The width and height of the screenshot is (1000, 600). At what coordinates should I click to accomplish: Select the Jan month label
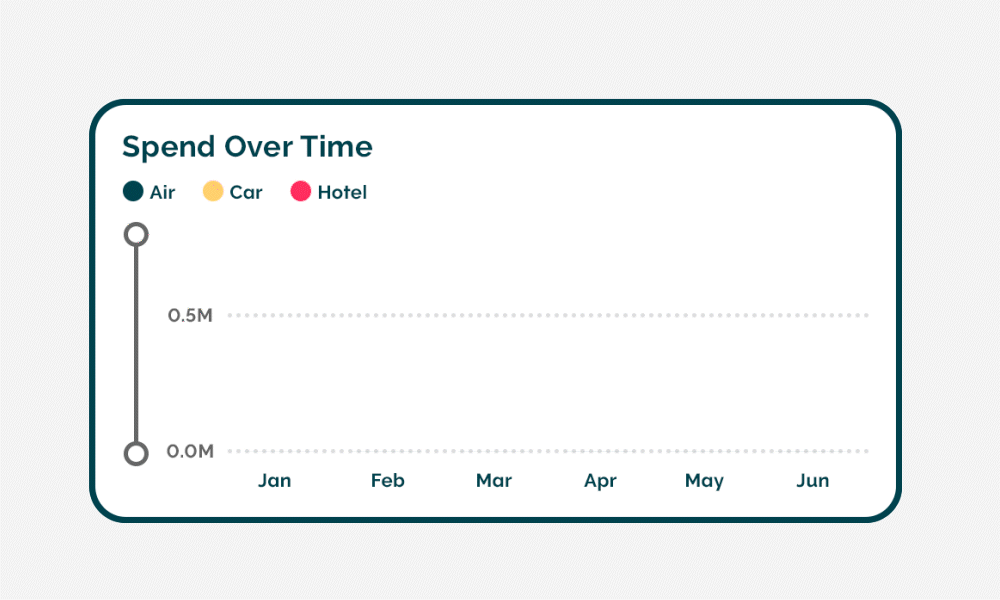pos(274,481)
